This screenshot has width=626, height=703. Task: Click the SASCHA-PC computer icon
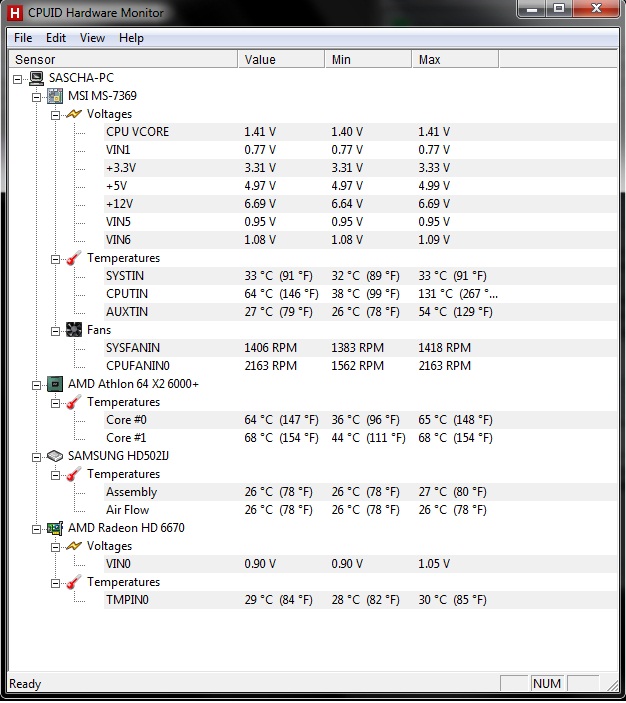(36, 78)
